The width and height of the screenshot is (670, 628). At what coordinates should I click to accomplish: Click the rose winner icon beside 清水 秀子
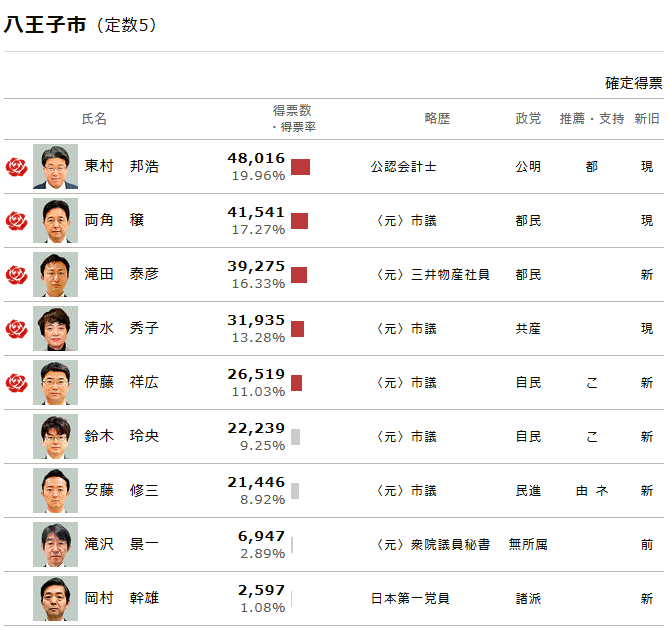(x=16, y=329)
